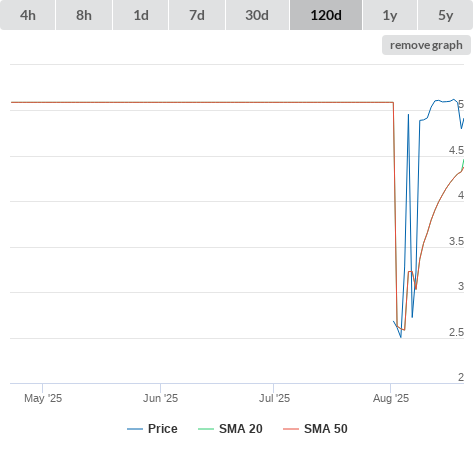Click the remove graph button
474x455 pixels.
click(x=426, y=45)
